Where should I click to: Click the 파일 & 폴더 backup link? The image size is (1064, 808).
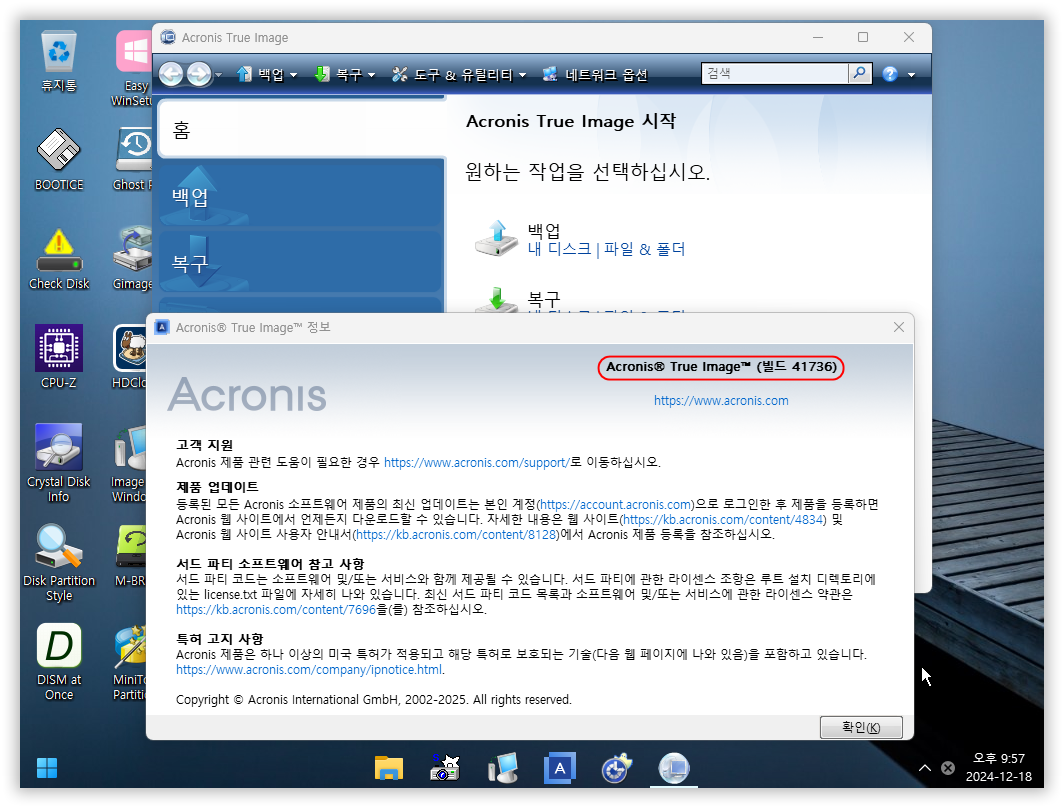(x=644, y=249)
